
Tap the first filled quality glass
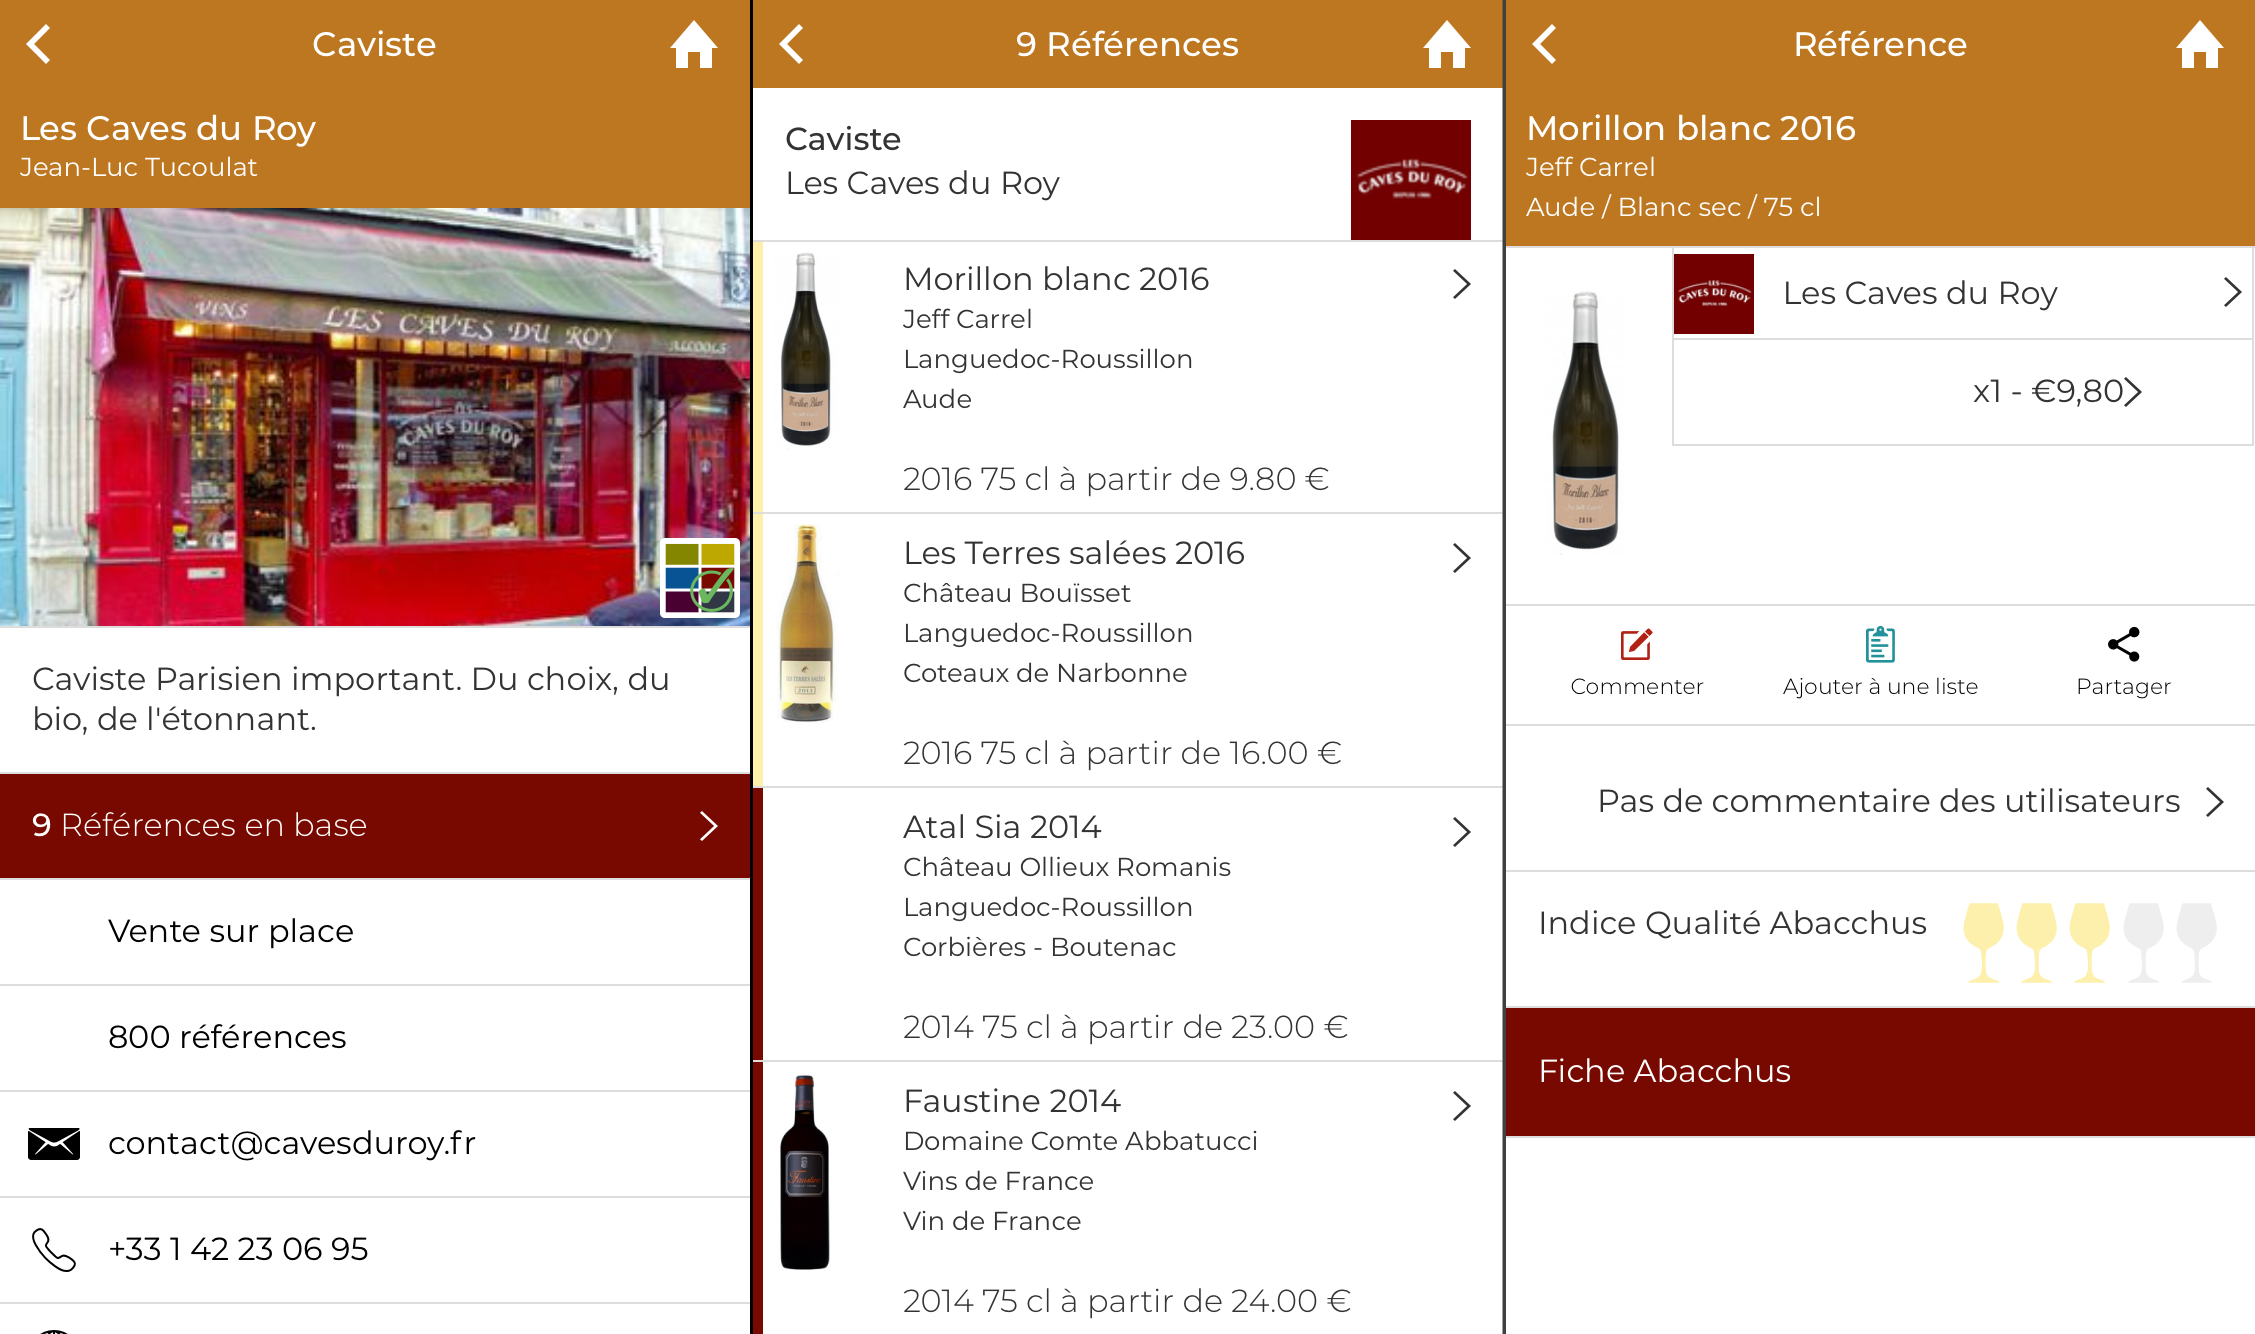click(1983, 942)
